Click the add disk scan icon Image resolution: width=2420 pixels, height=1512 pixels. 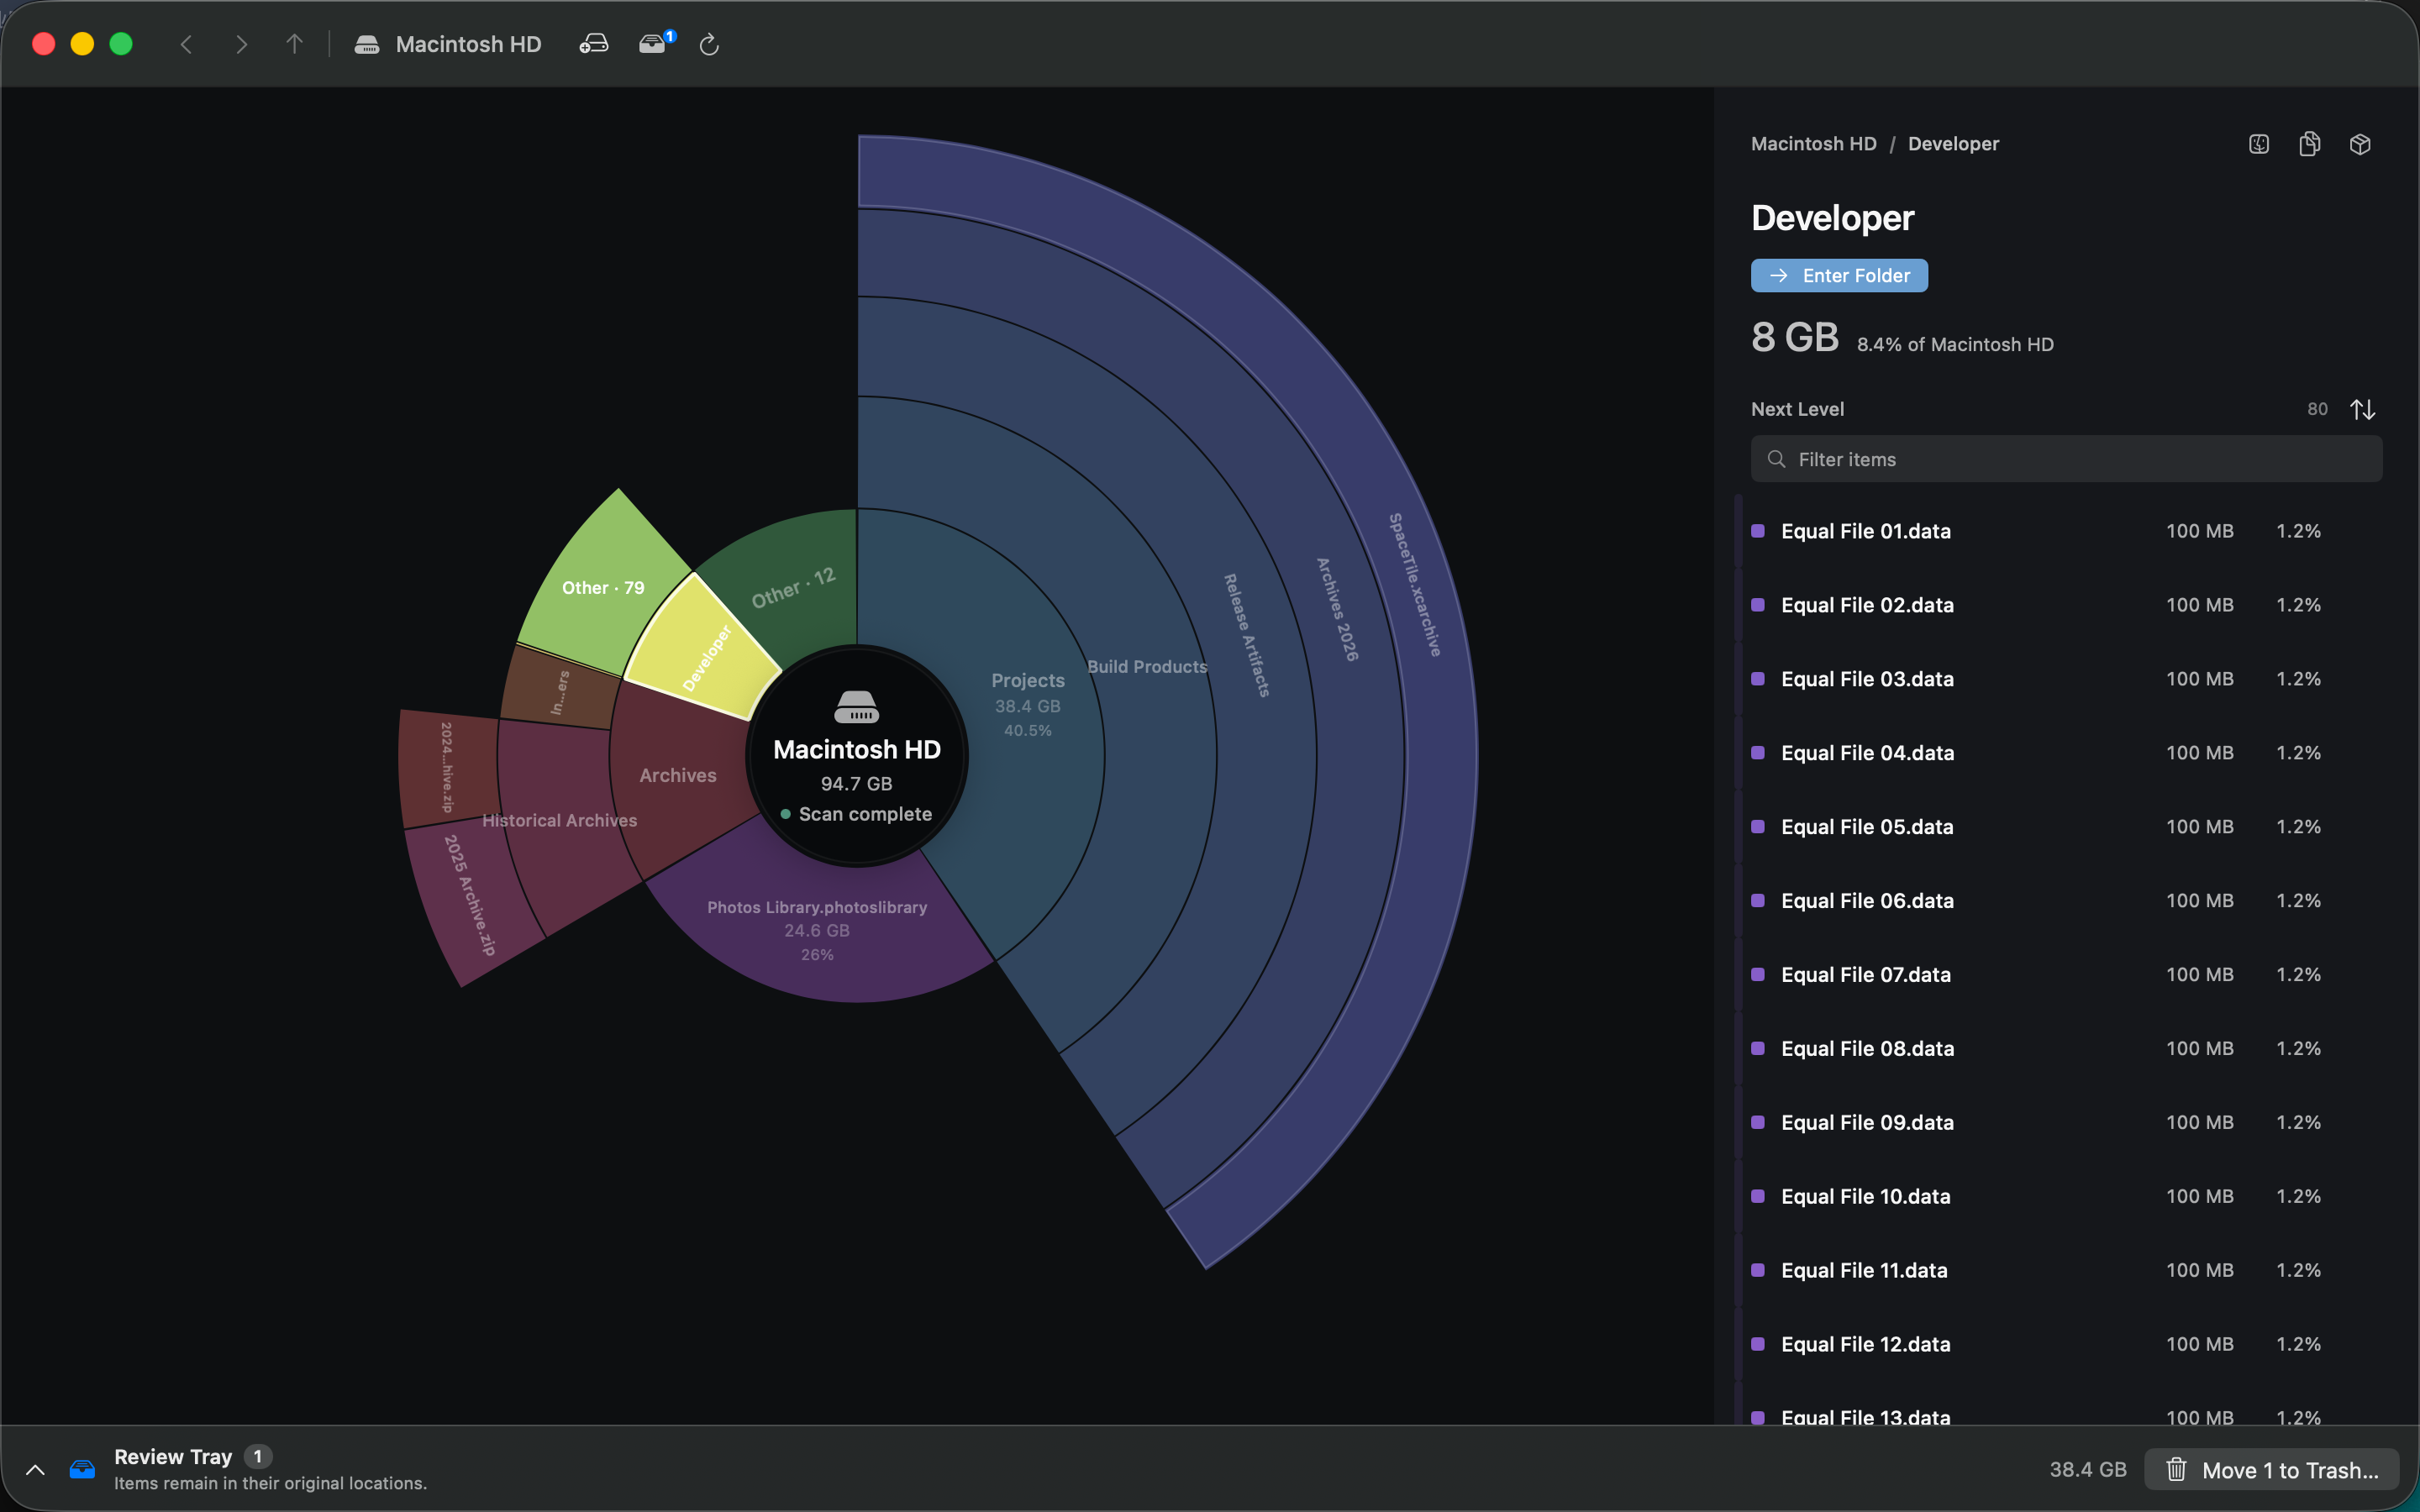coord(594,44)
